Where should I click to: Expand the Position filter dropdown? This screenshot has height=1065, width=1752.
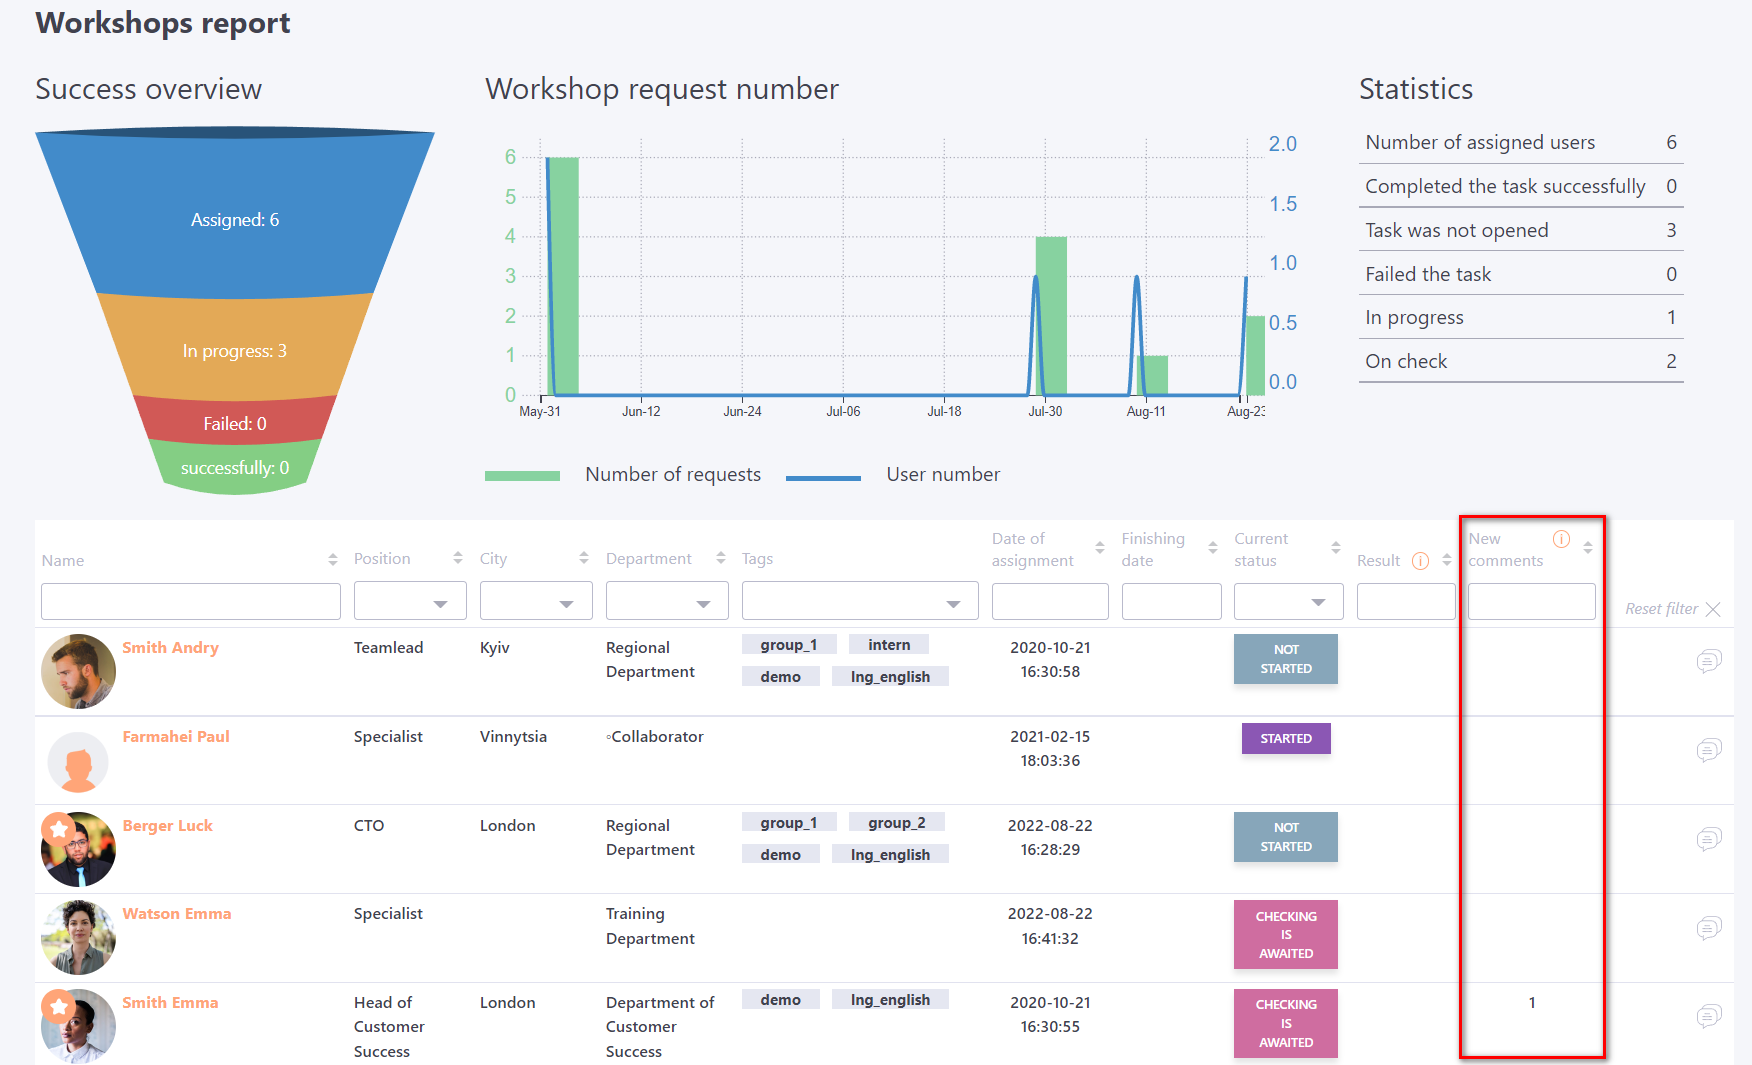pos(410,602)
